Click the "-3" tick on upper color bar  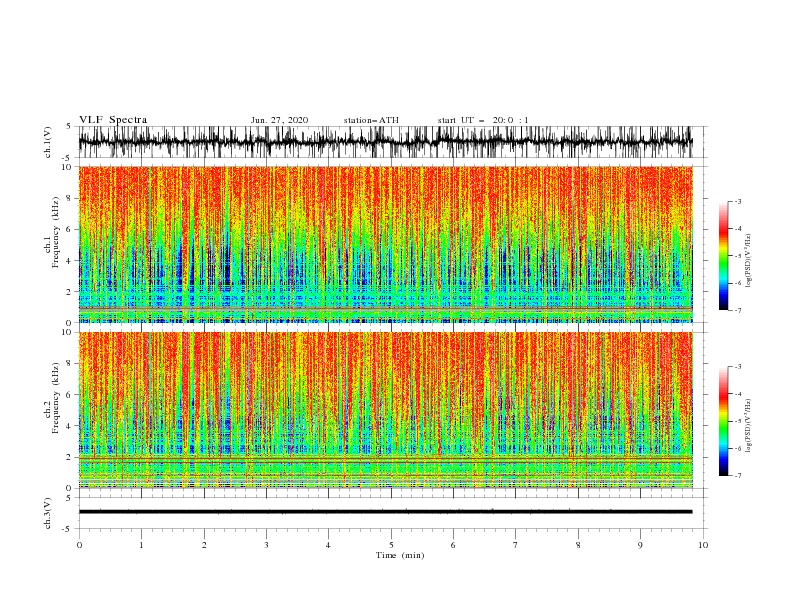(738, 201)
